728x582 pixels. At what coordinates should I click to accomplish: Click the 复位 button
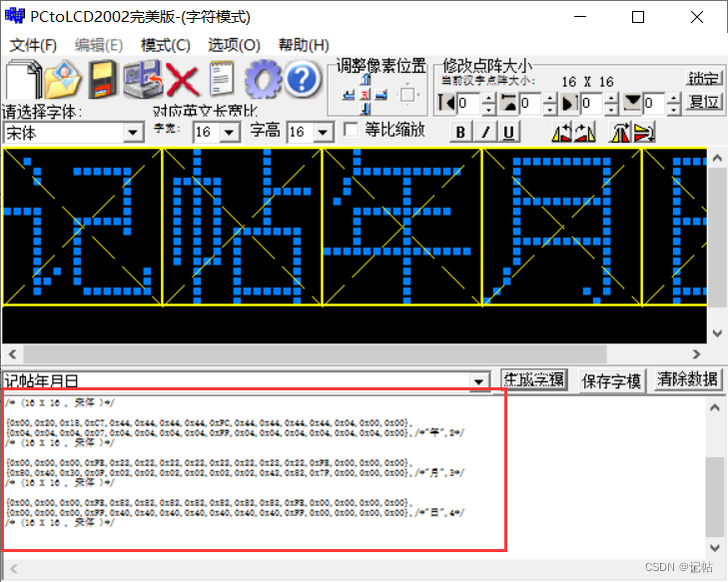[x=704, y=102]
